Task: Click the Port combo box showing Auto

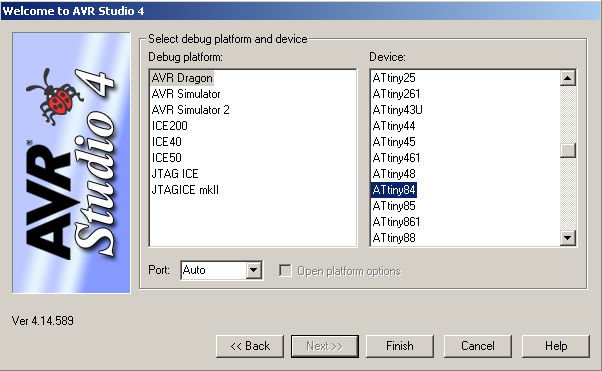Action: click(221, 270)
